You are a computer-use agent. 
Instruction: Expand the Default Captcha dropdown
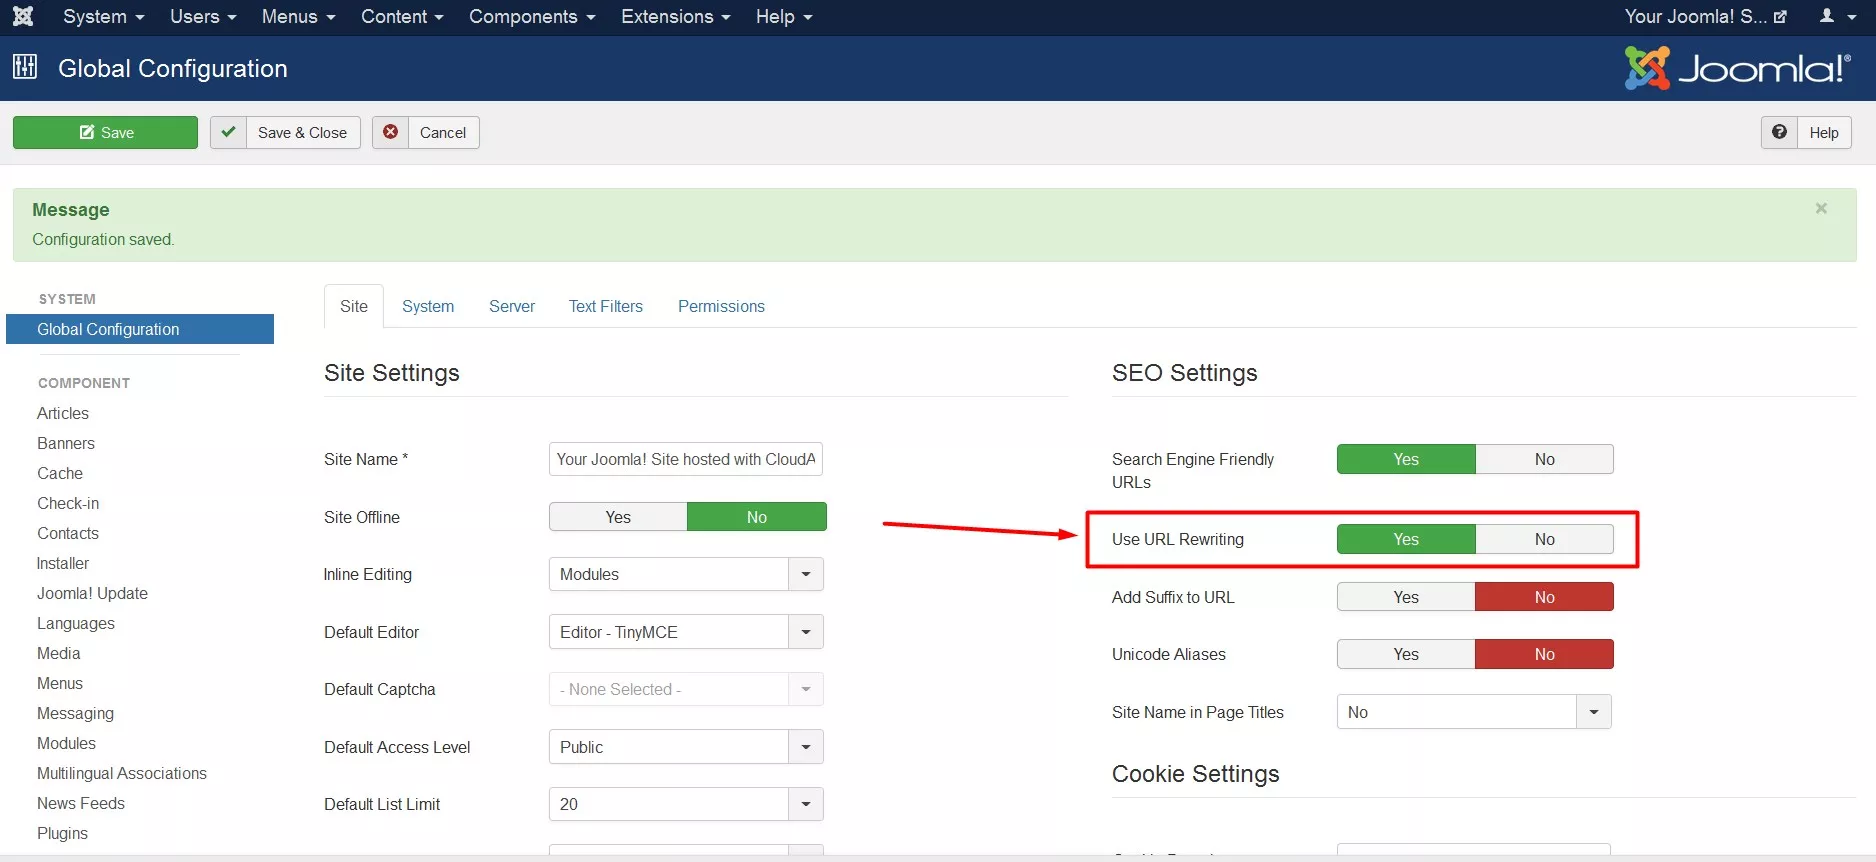tap(686, 689)
